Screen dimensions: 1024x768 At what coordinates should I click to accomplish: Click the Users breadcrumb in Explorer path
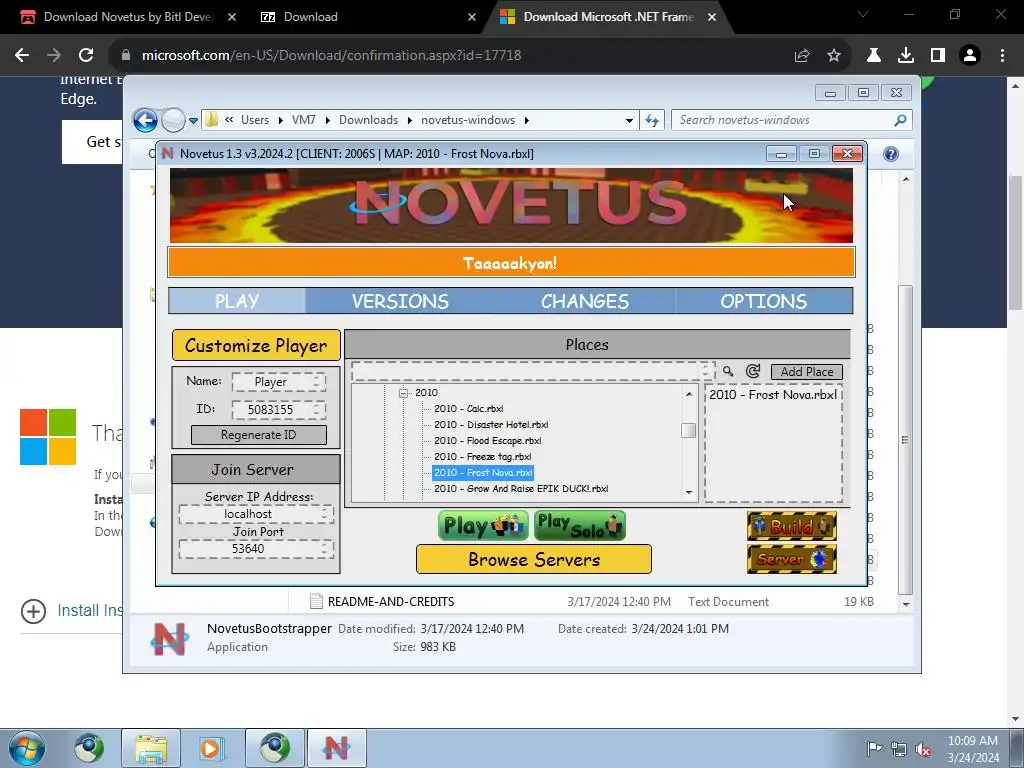[x=255, y=120]
